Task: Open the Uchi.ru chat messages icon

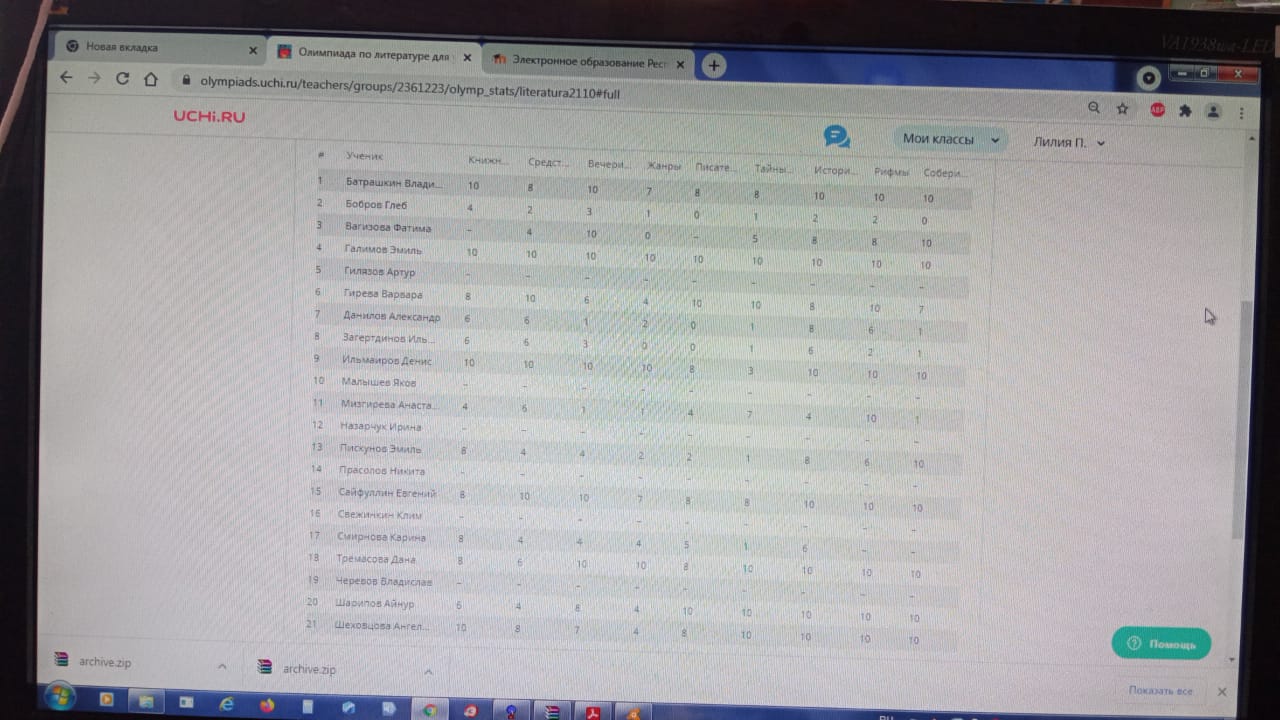Action: pos(836,137)
